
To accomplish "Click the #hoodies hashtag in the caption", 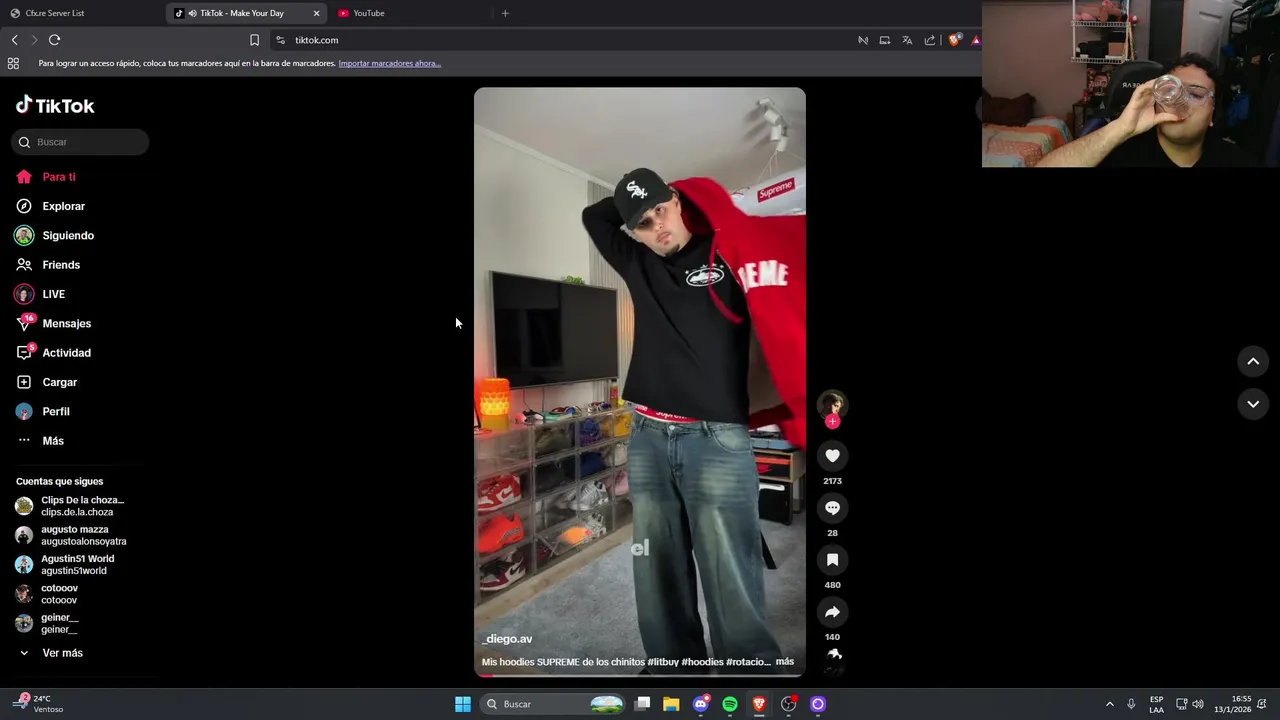I will coord(702,662).
